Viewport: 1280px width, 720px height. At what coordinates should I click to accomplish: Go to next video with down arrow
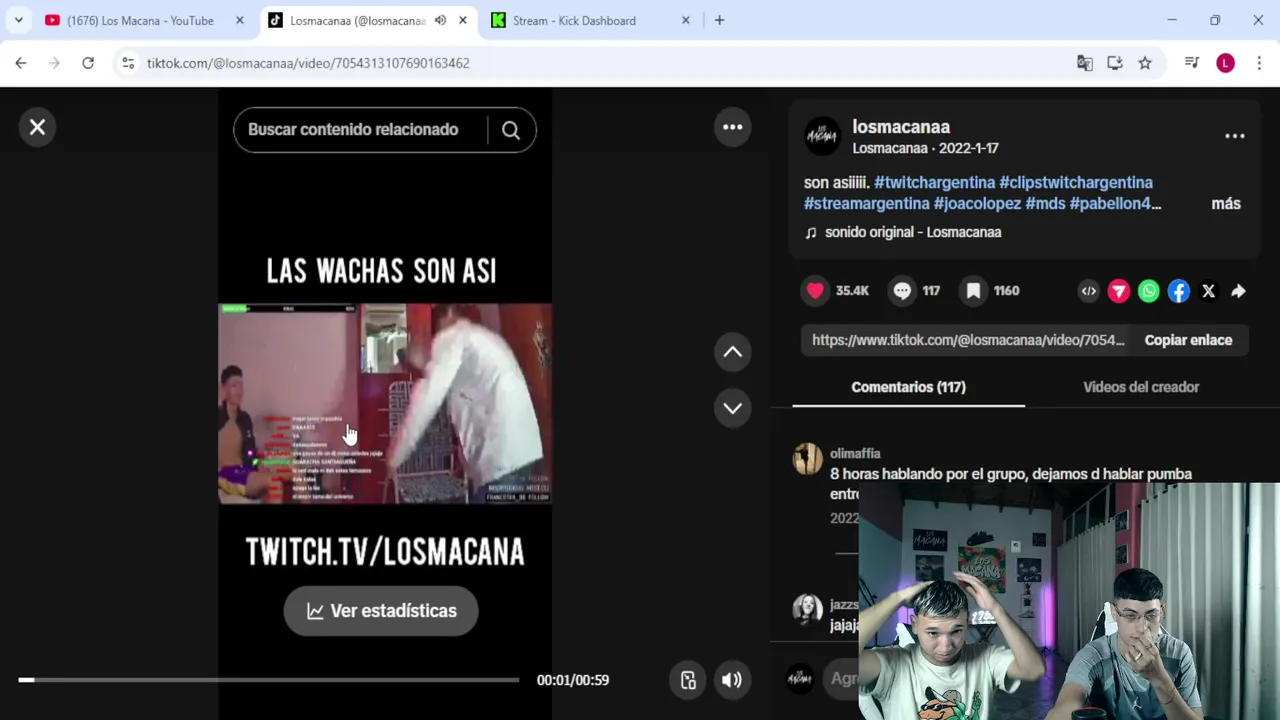pos(732,408)
